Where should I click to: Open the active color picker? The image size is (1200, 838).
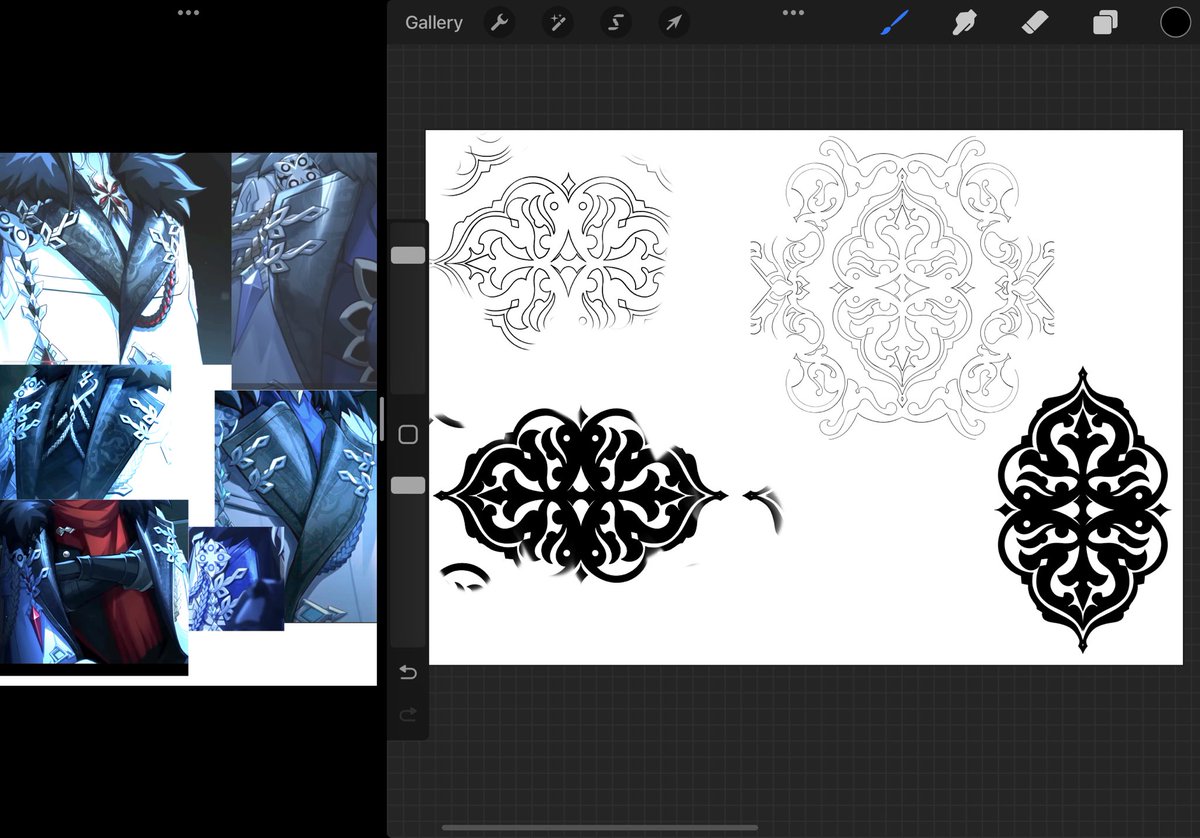(1175, 22)
